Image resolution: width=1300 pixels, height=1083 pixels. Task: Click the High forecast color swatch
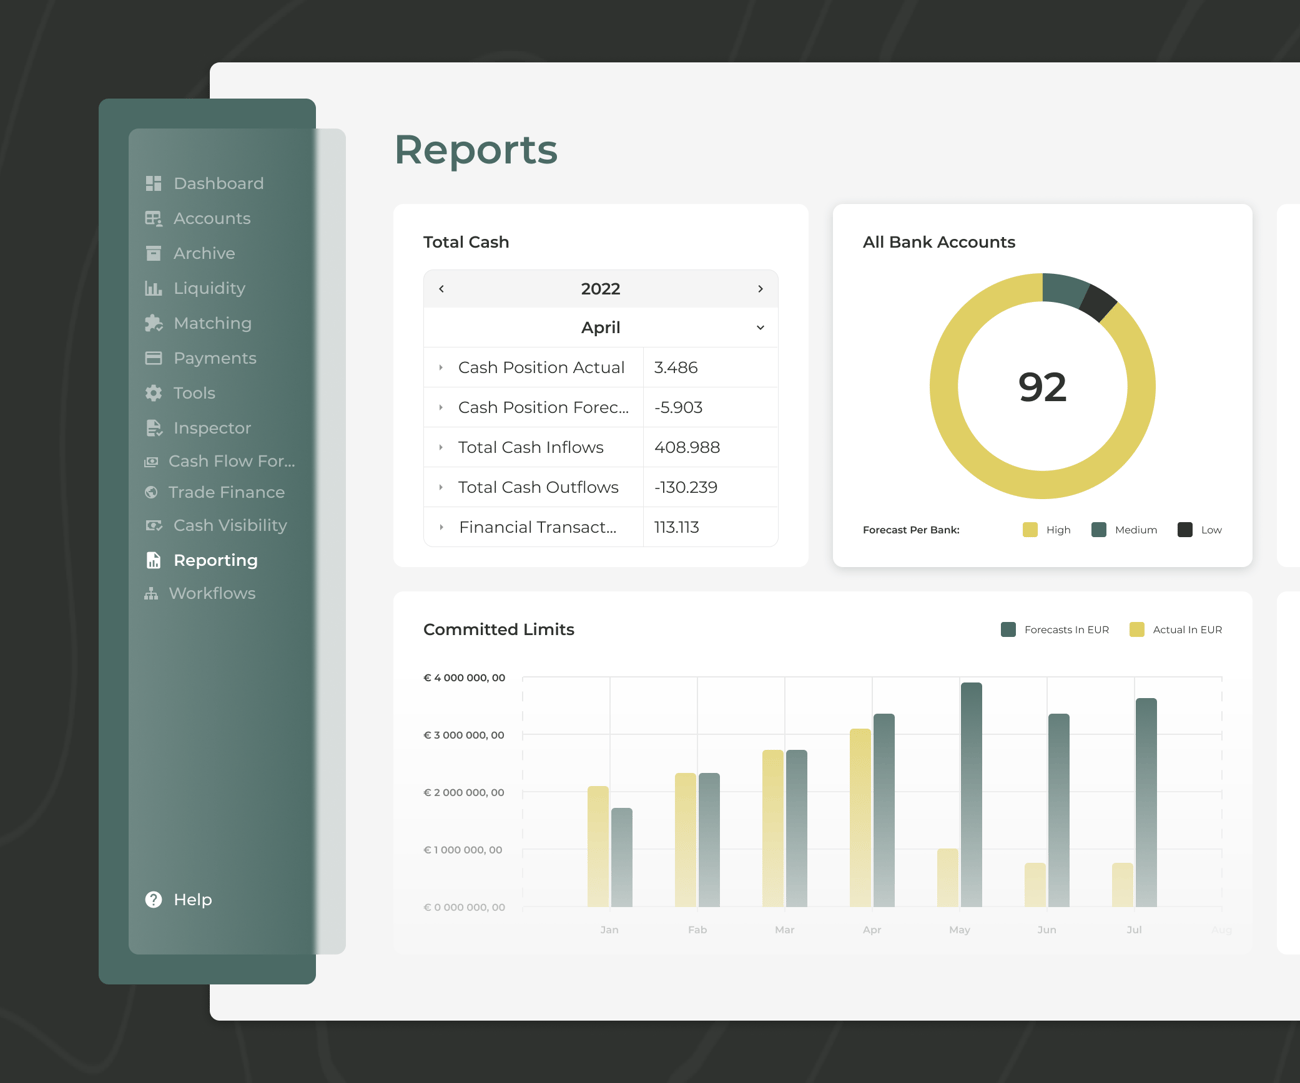[x=1030, y=529]
